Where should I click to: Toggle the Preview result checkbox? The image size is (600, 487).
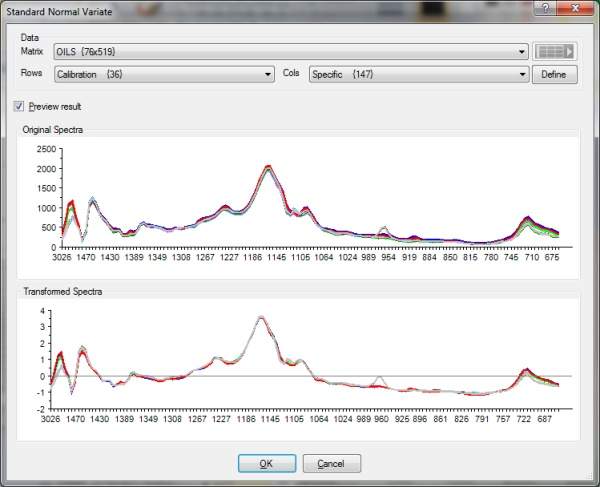[20, 106]
